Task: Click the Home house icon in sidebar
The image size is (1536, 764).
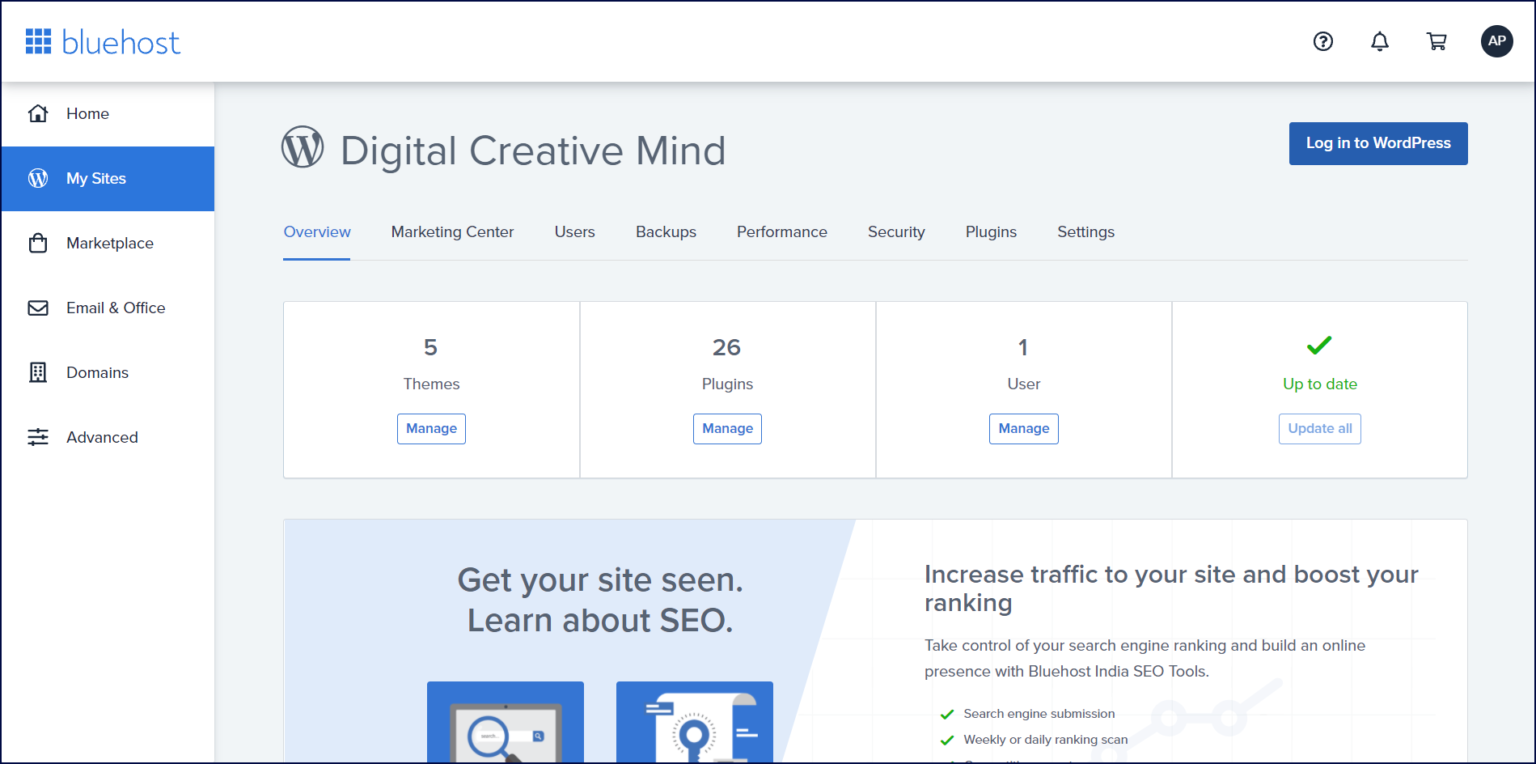Action: [38, 113]
